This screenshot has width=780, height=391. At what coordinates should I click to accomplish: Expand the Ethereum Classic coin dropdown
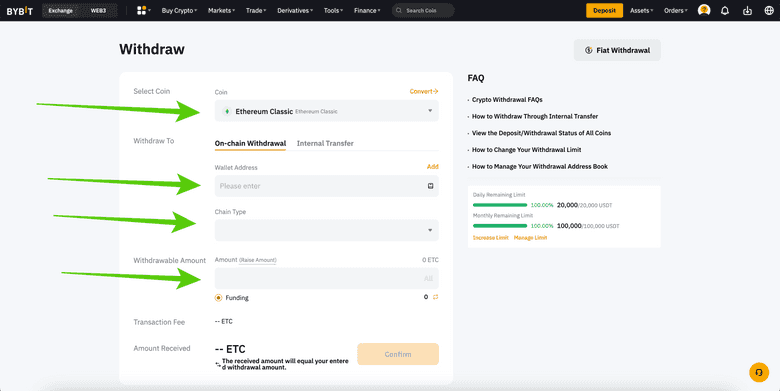[x=326, y=111]
